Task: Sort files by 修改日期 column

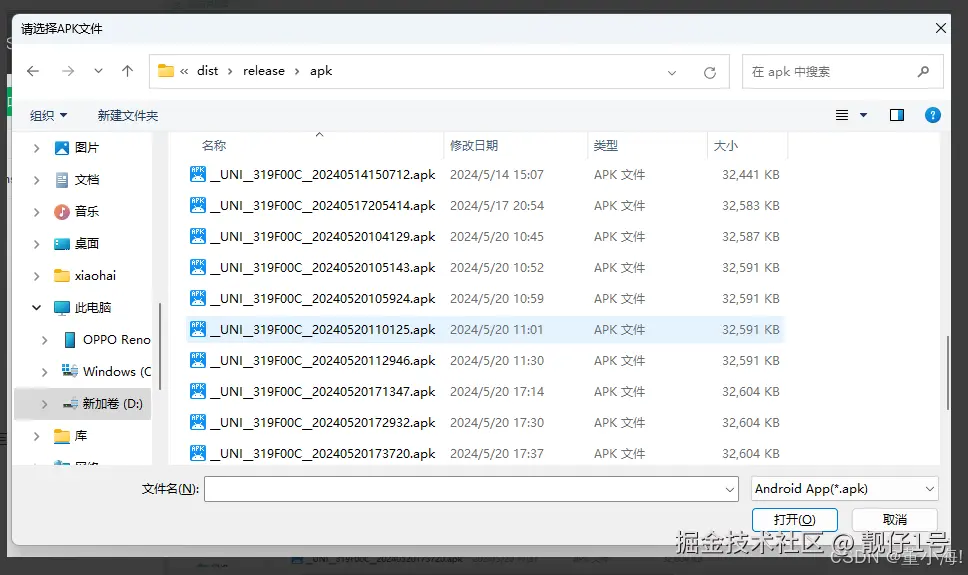Action: [474, 145]
